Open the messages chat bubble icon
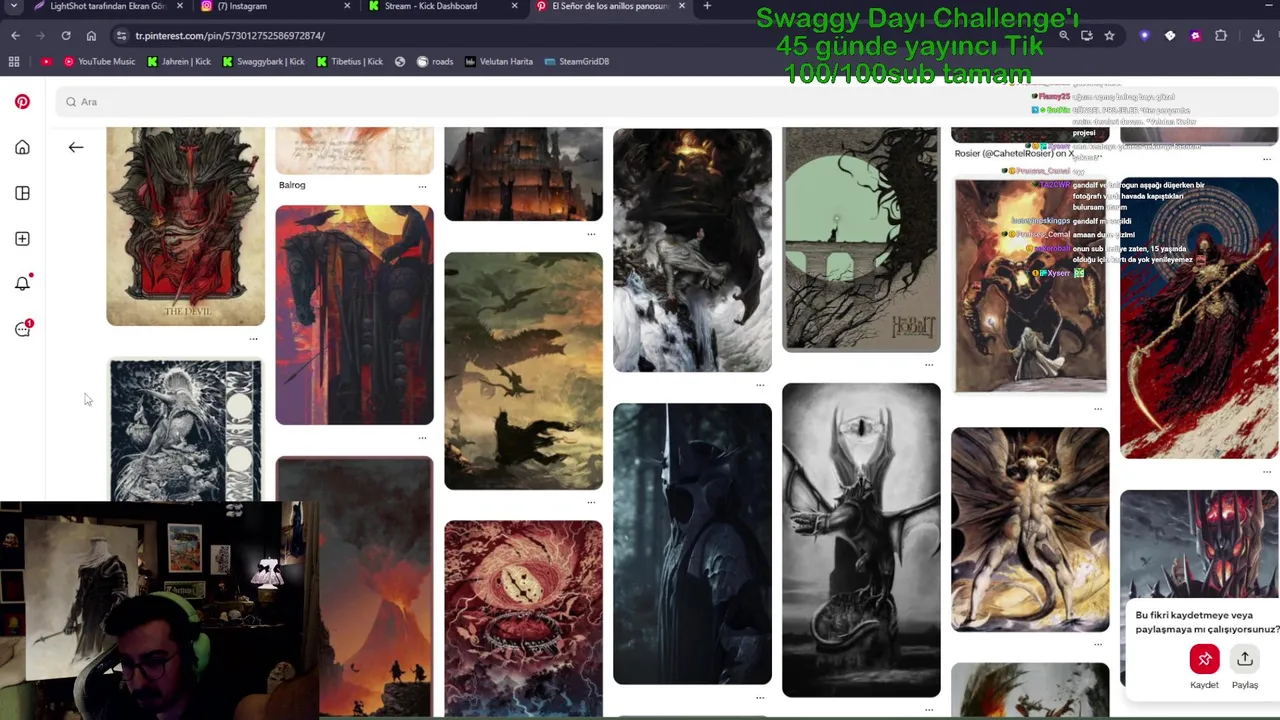 point(22,329)
